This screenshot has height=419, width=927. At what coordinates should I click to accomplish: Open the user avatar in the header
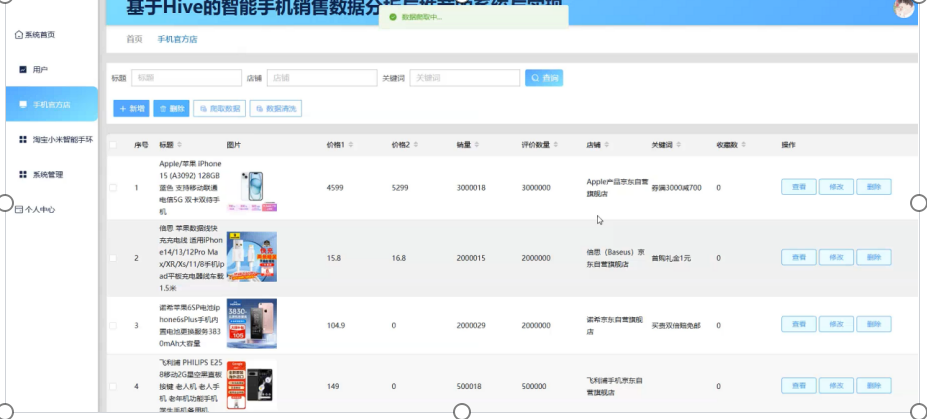pyautogui.click(x=904, y=8)
